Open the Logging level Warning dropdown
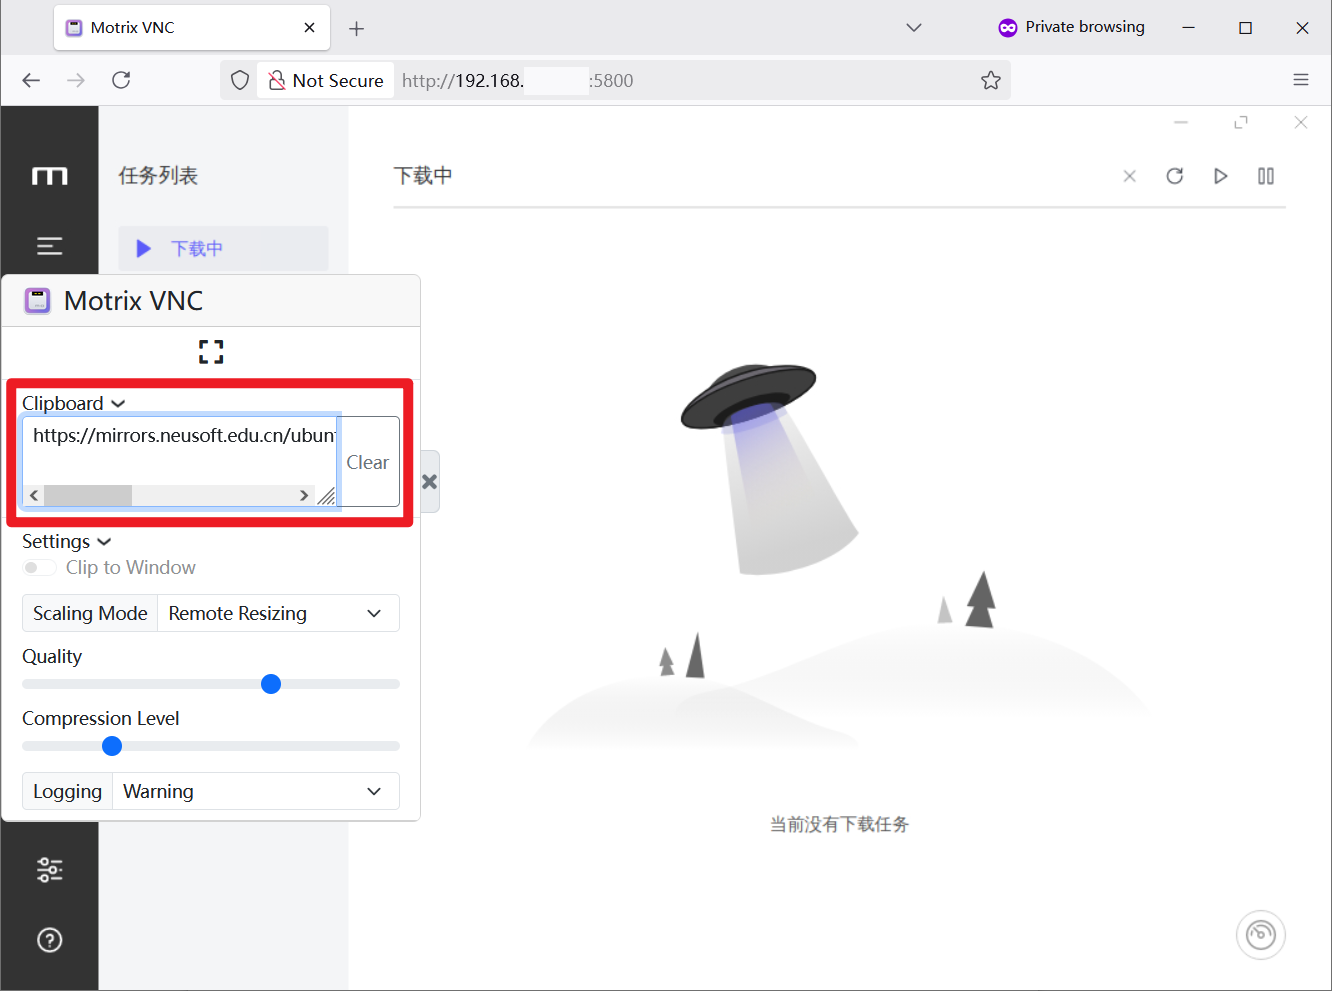Image resolution: width=1332 pixels, height=991 pixels. (x=256, y=791)
